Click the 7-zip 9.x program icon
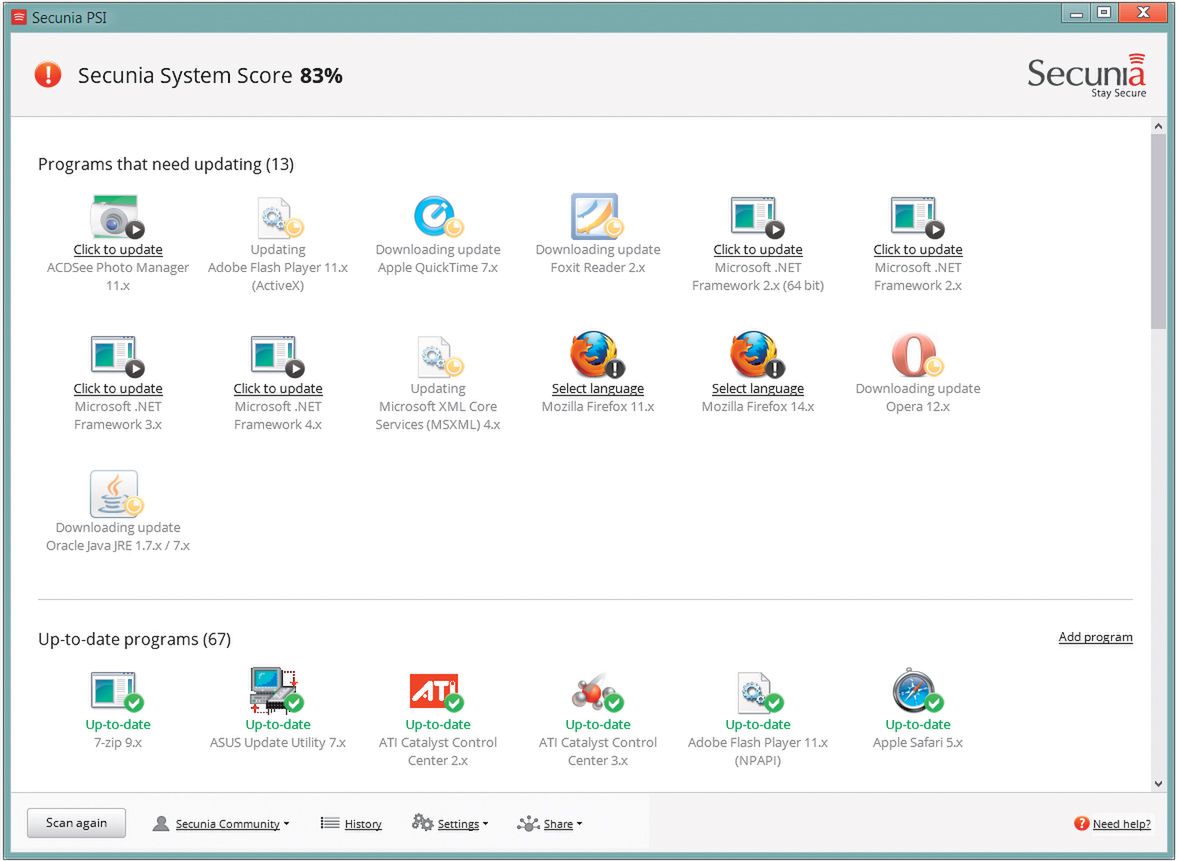Viewport: 1179px width, 861px height. point(117,691)
